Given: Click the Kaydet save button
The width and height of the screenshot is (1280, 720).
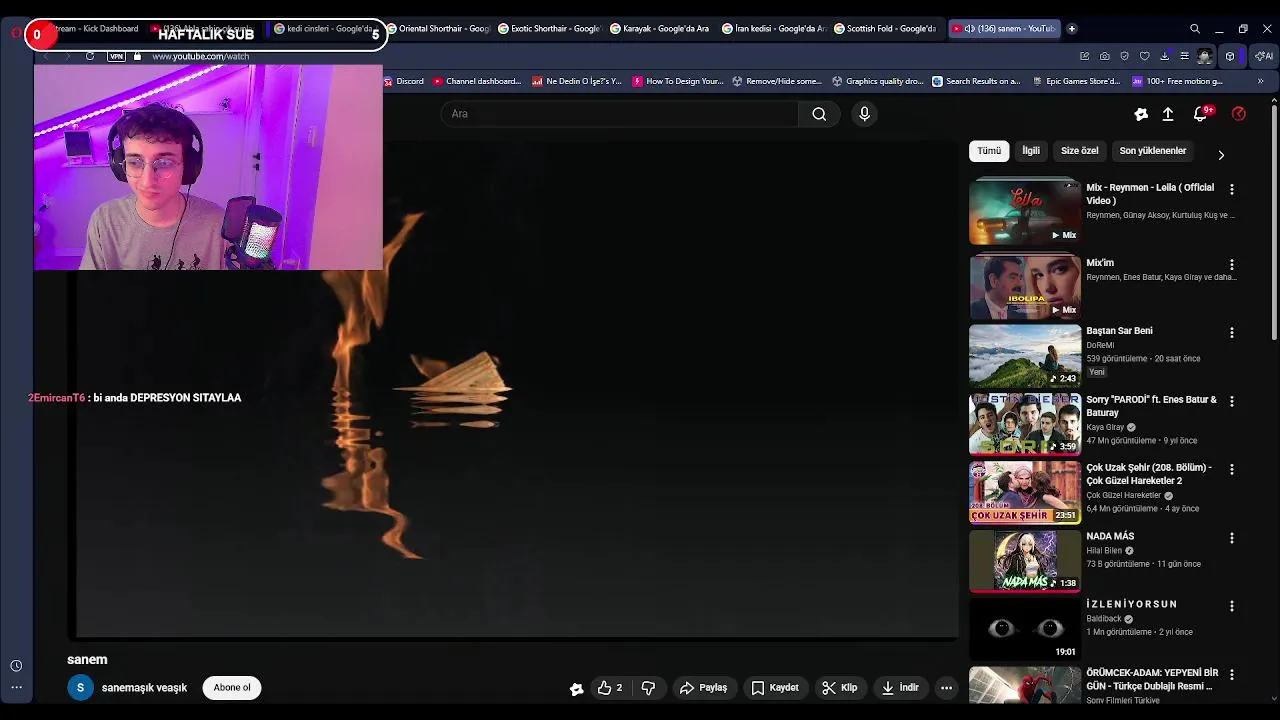Looking at the screenshot, I should click(x=775, y=688).
